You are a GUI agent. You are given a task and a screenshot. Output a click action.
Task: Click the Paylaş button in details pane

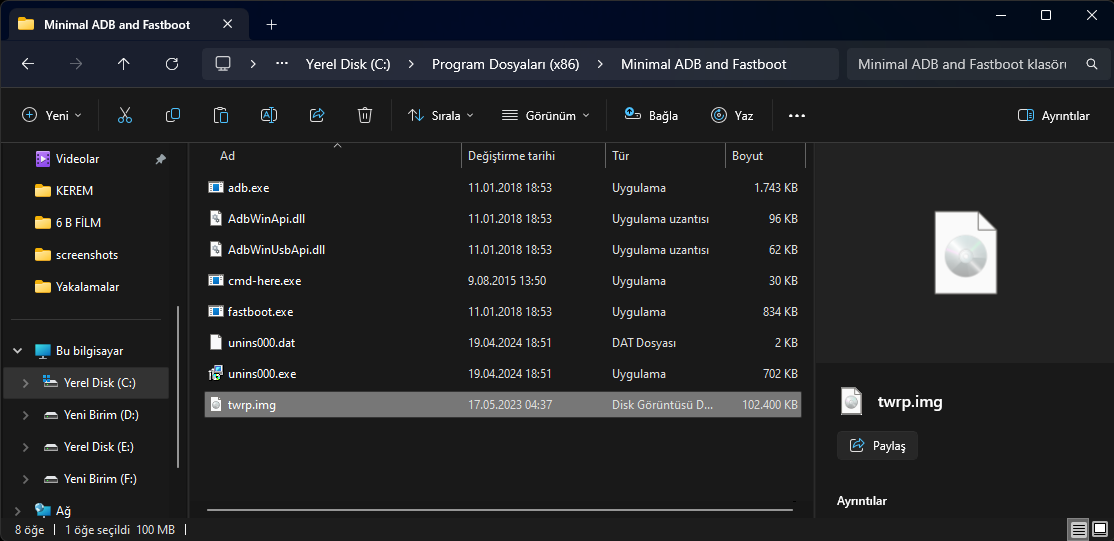pos(877,446)
